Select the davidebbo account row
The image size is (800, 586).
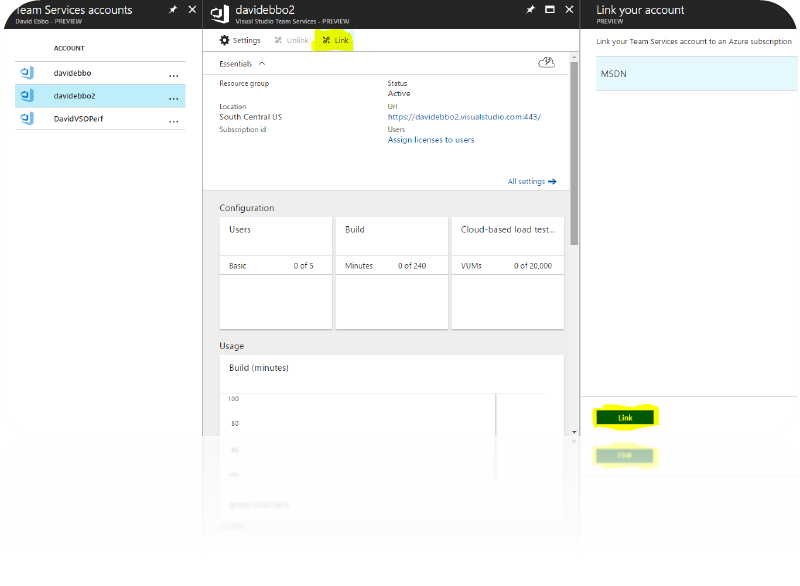tap(100, 73)
